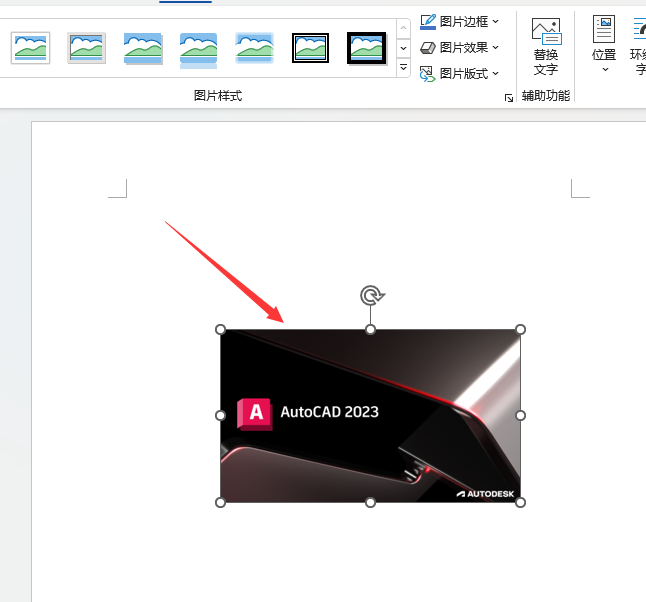Open the 图片版式 dropdown arrow
Viewport: 646px width, 602px height.
coord(496,74)
